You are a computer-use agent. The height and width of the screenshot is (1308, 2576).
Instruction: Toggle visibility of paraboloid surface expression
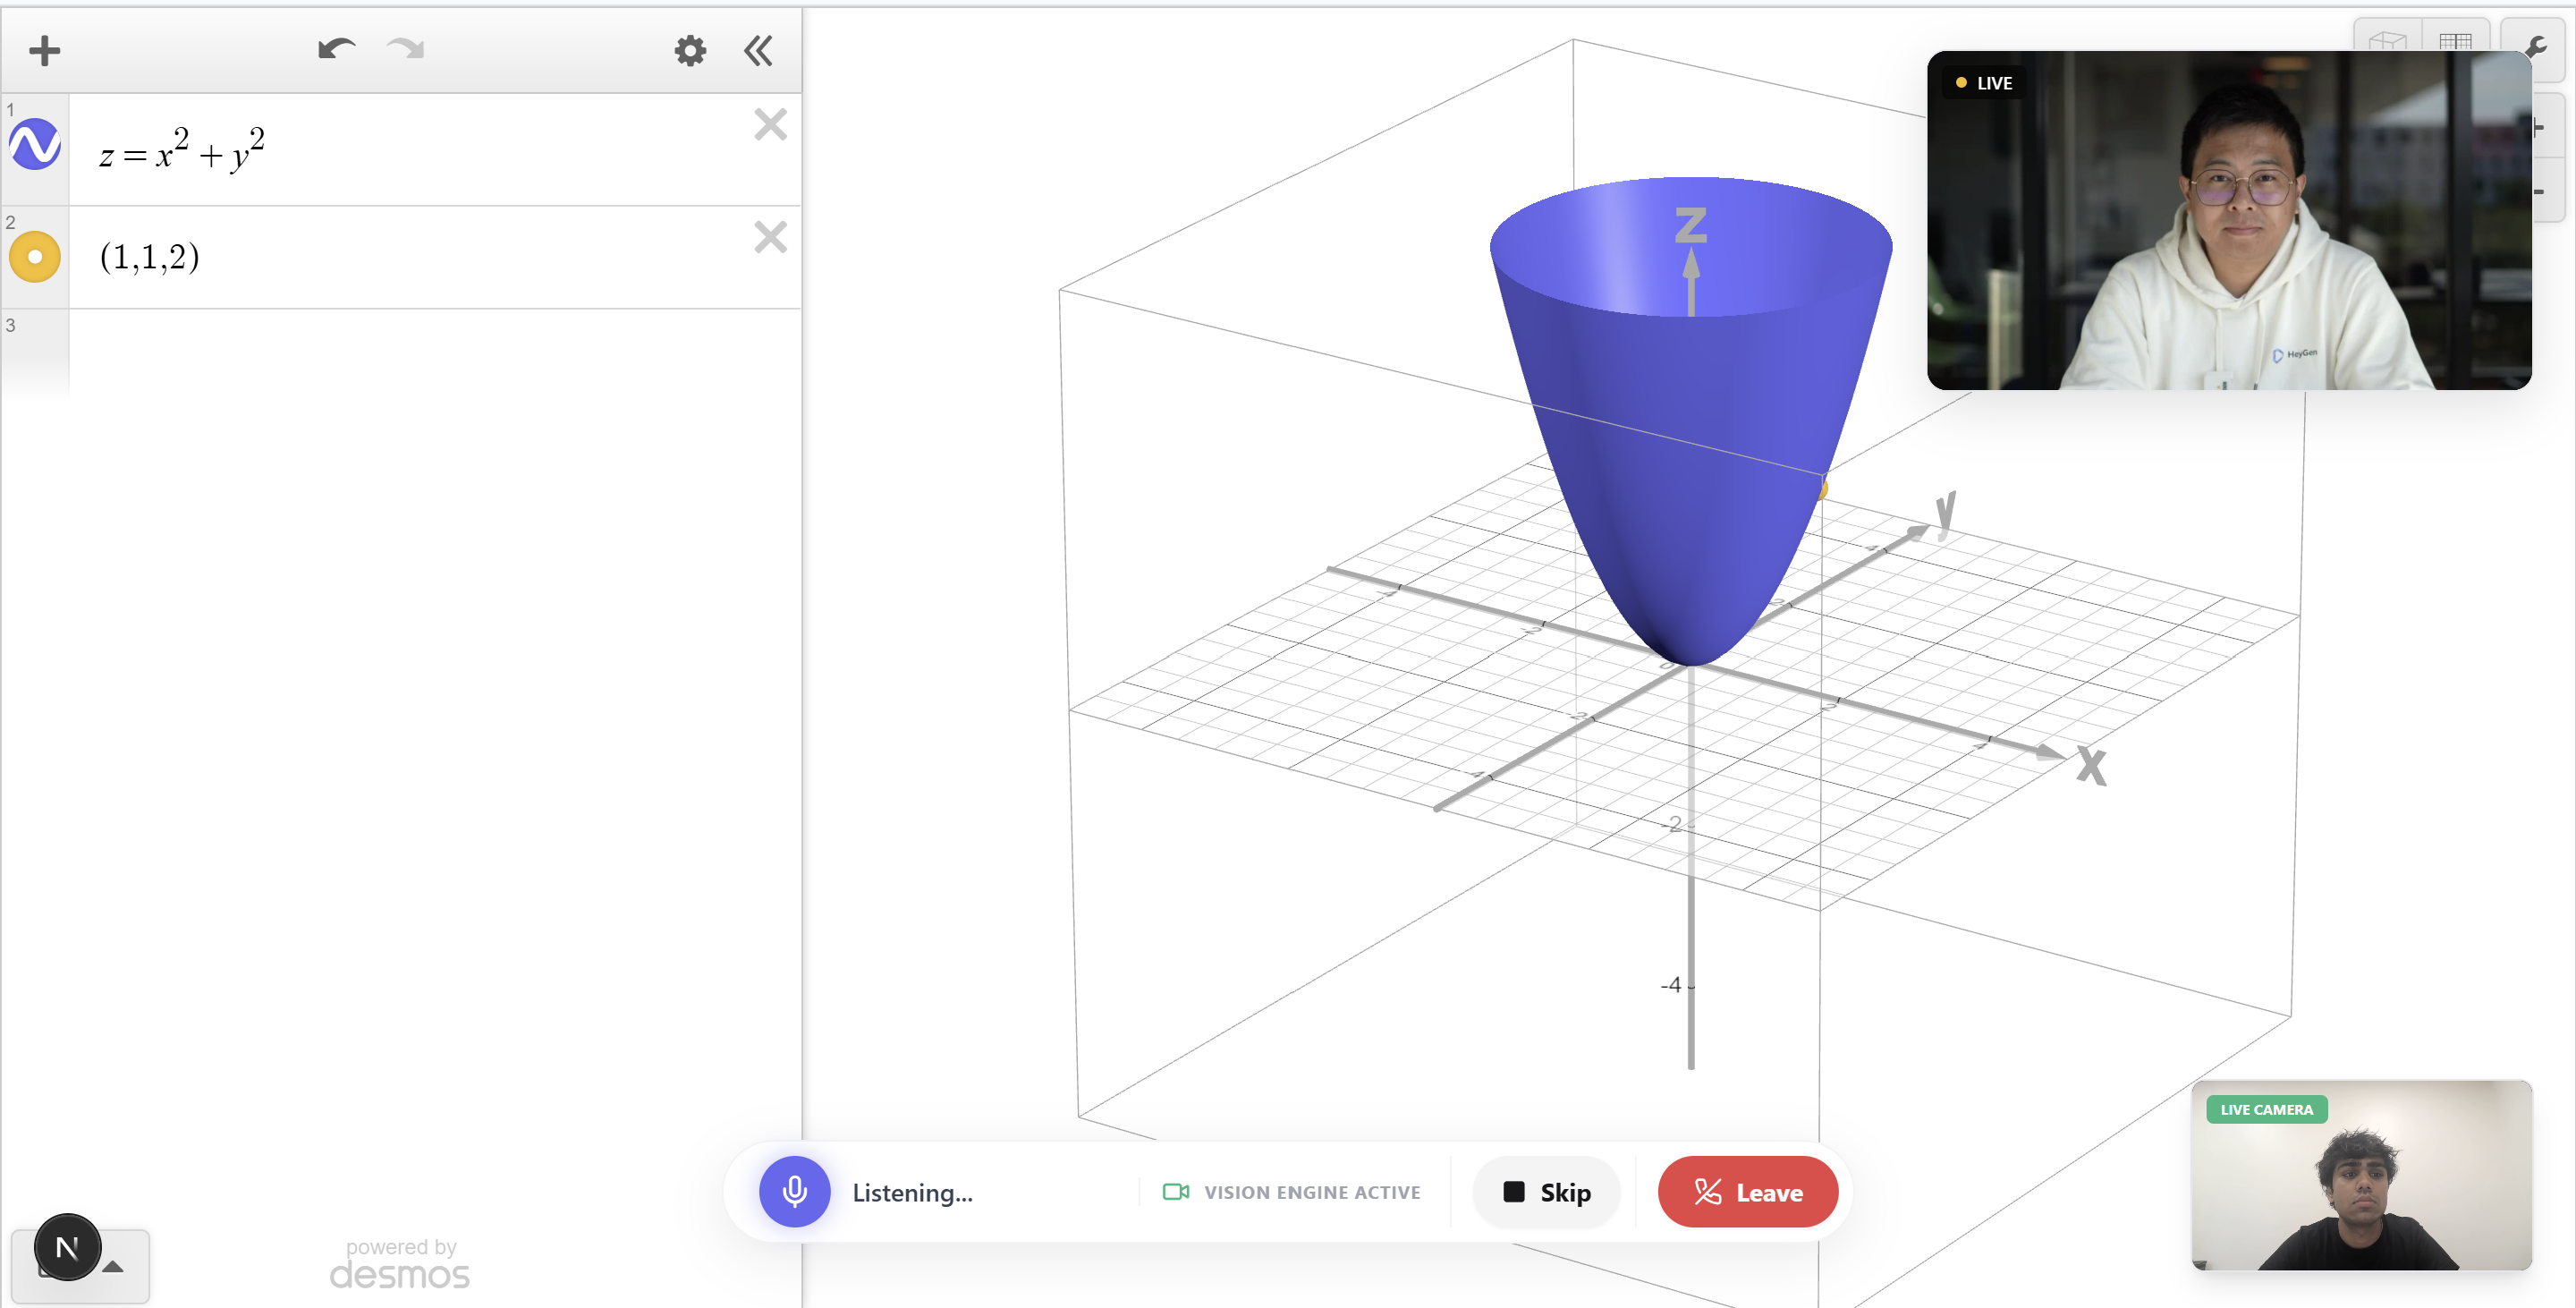click(x=35, y=145)
